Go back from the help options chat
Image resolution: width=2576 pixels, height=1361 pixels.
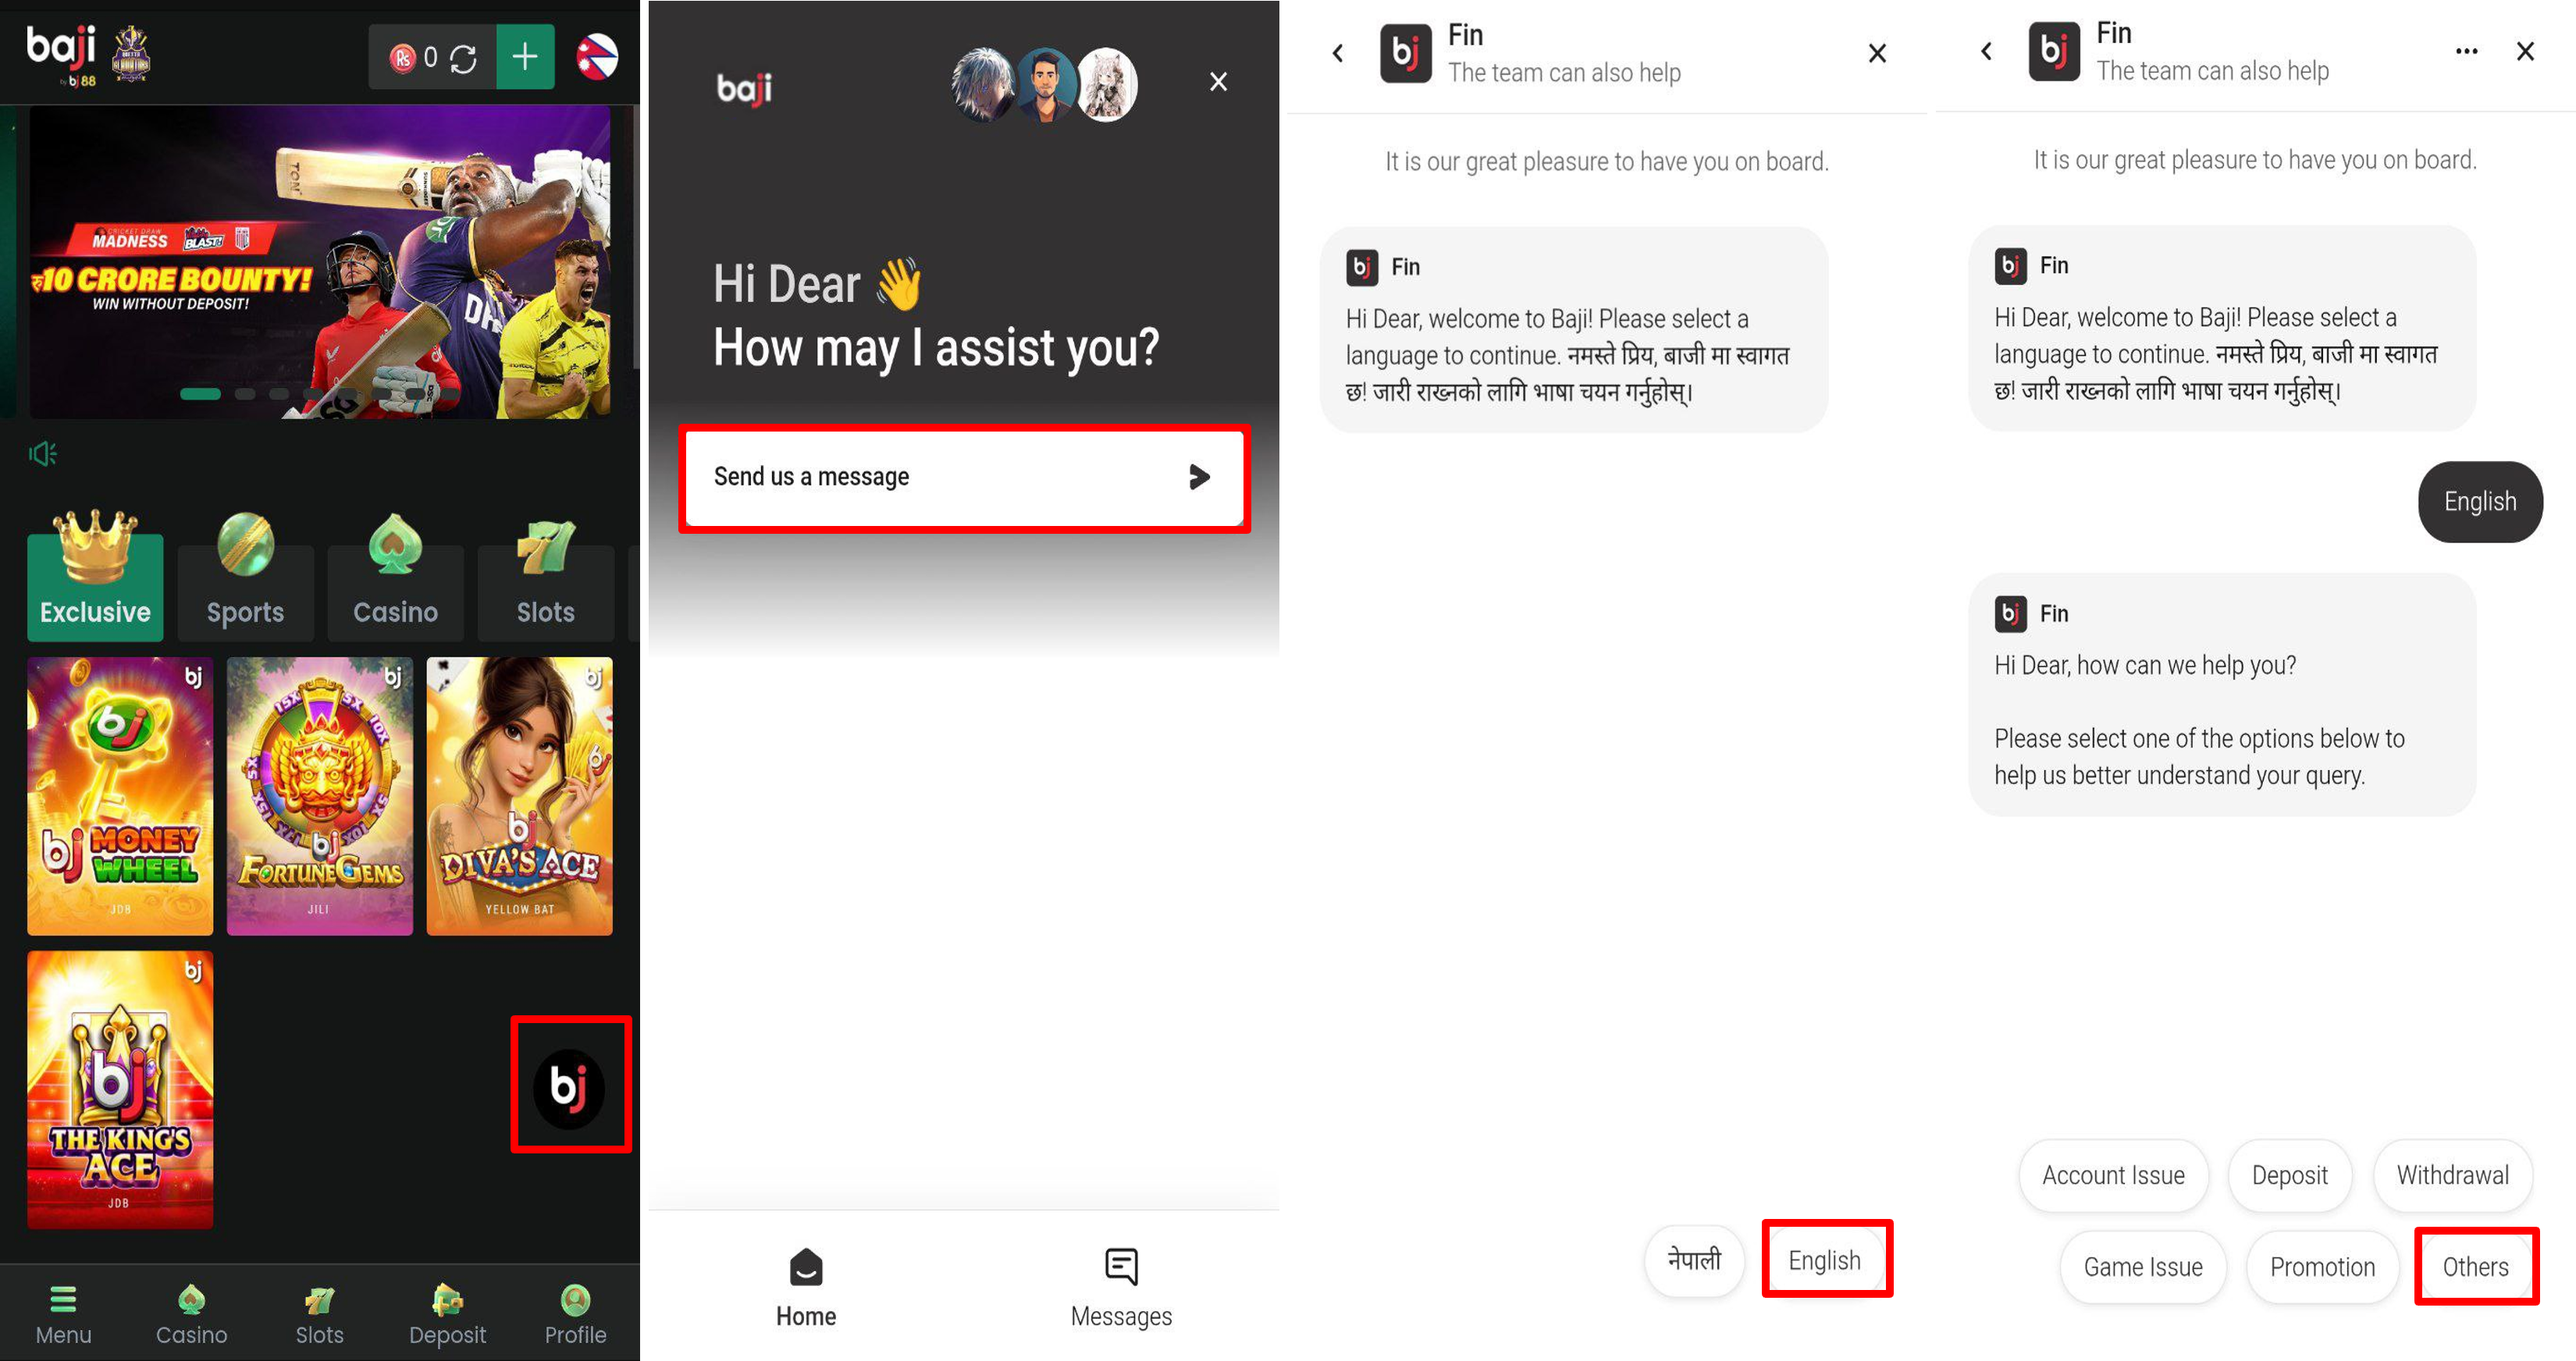[1986, 51]
